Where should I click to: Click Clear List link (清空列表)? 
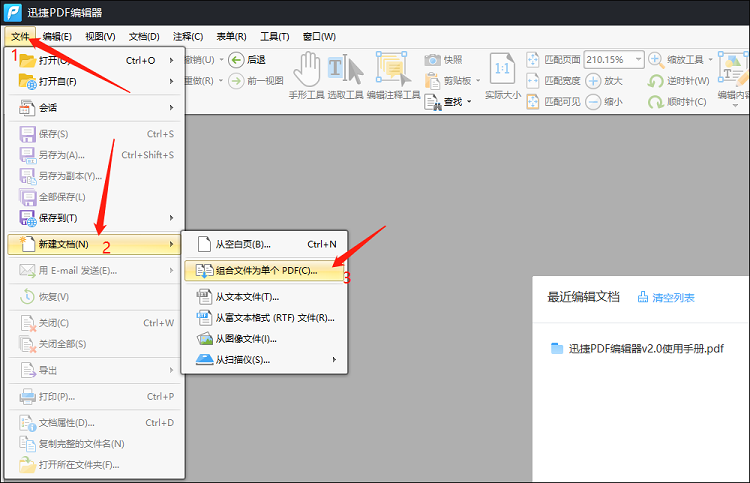click(x=673, y=297)
